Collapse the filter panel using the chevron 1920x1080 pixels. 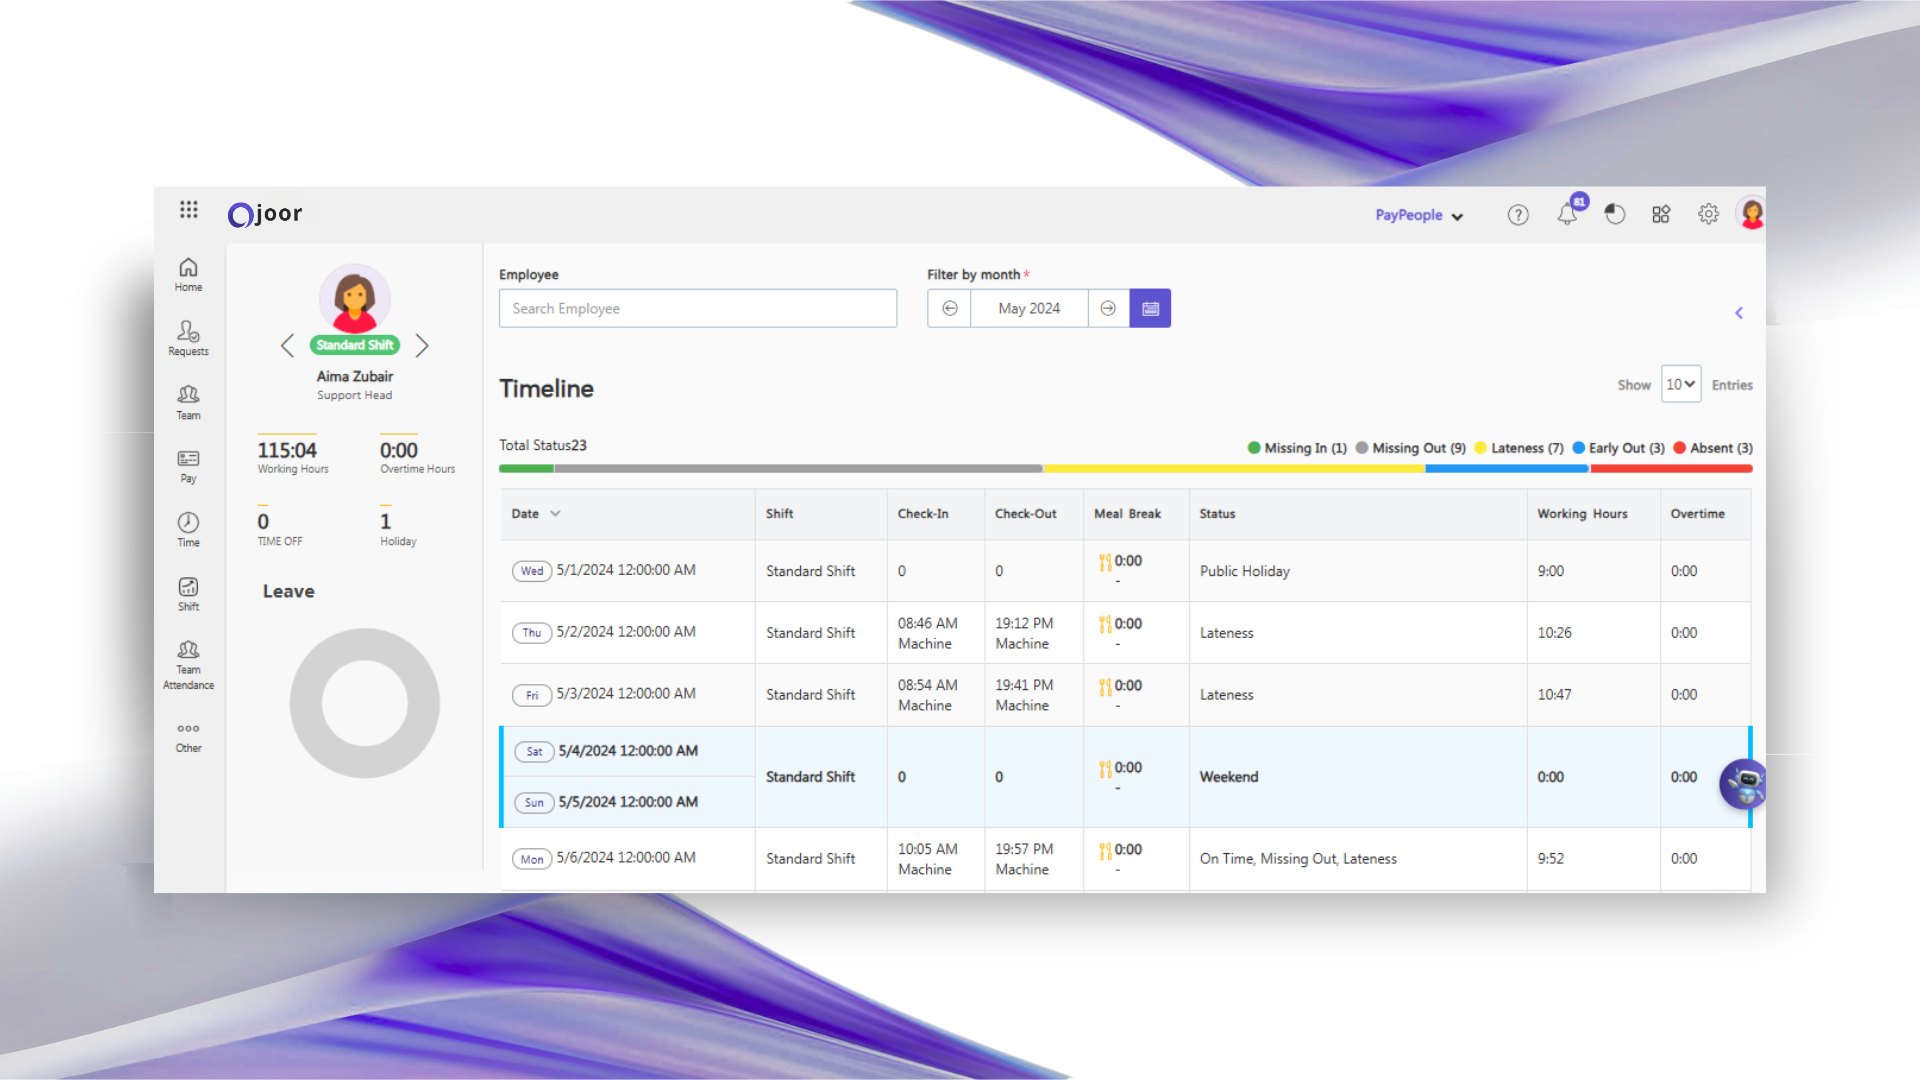point(1739,312)
